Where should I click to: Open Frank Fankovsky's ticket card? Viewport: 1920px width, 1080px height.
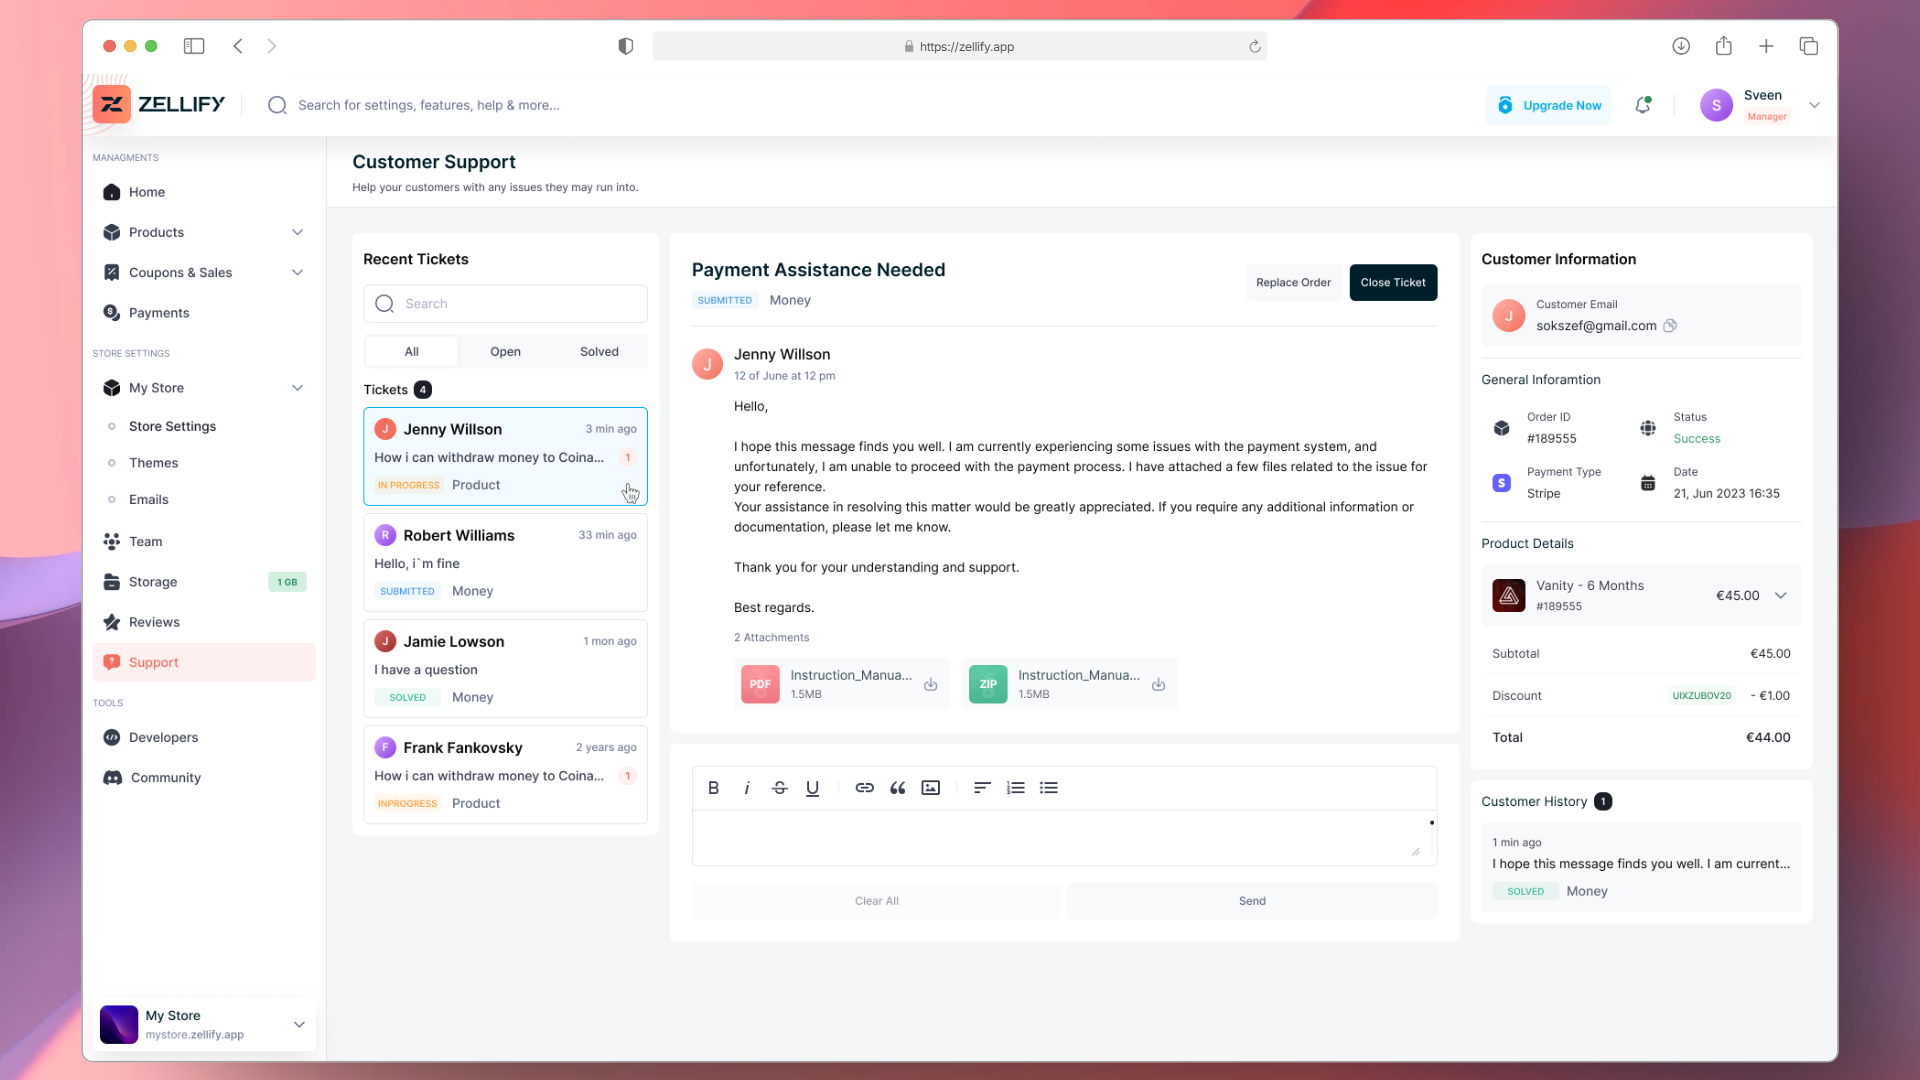click(x=505, y=774)
